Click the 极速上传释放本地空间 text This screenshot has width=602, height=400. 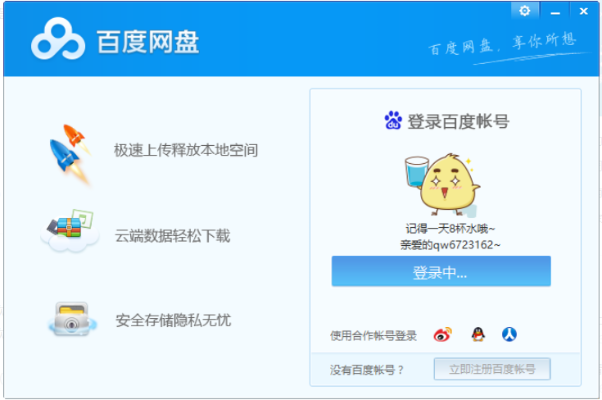coord(186,151)
